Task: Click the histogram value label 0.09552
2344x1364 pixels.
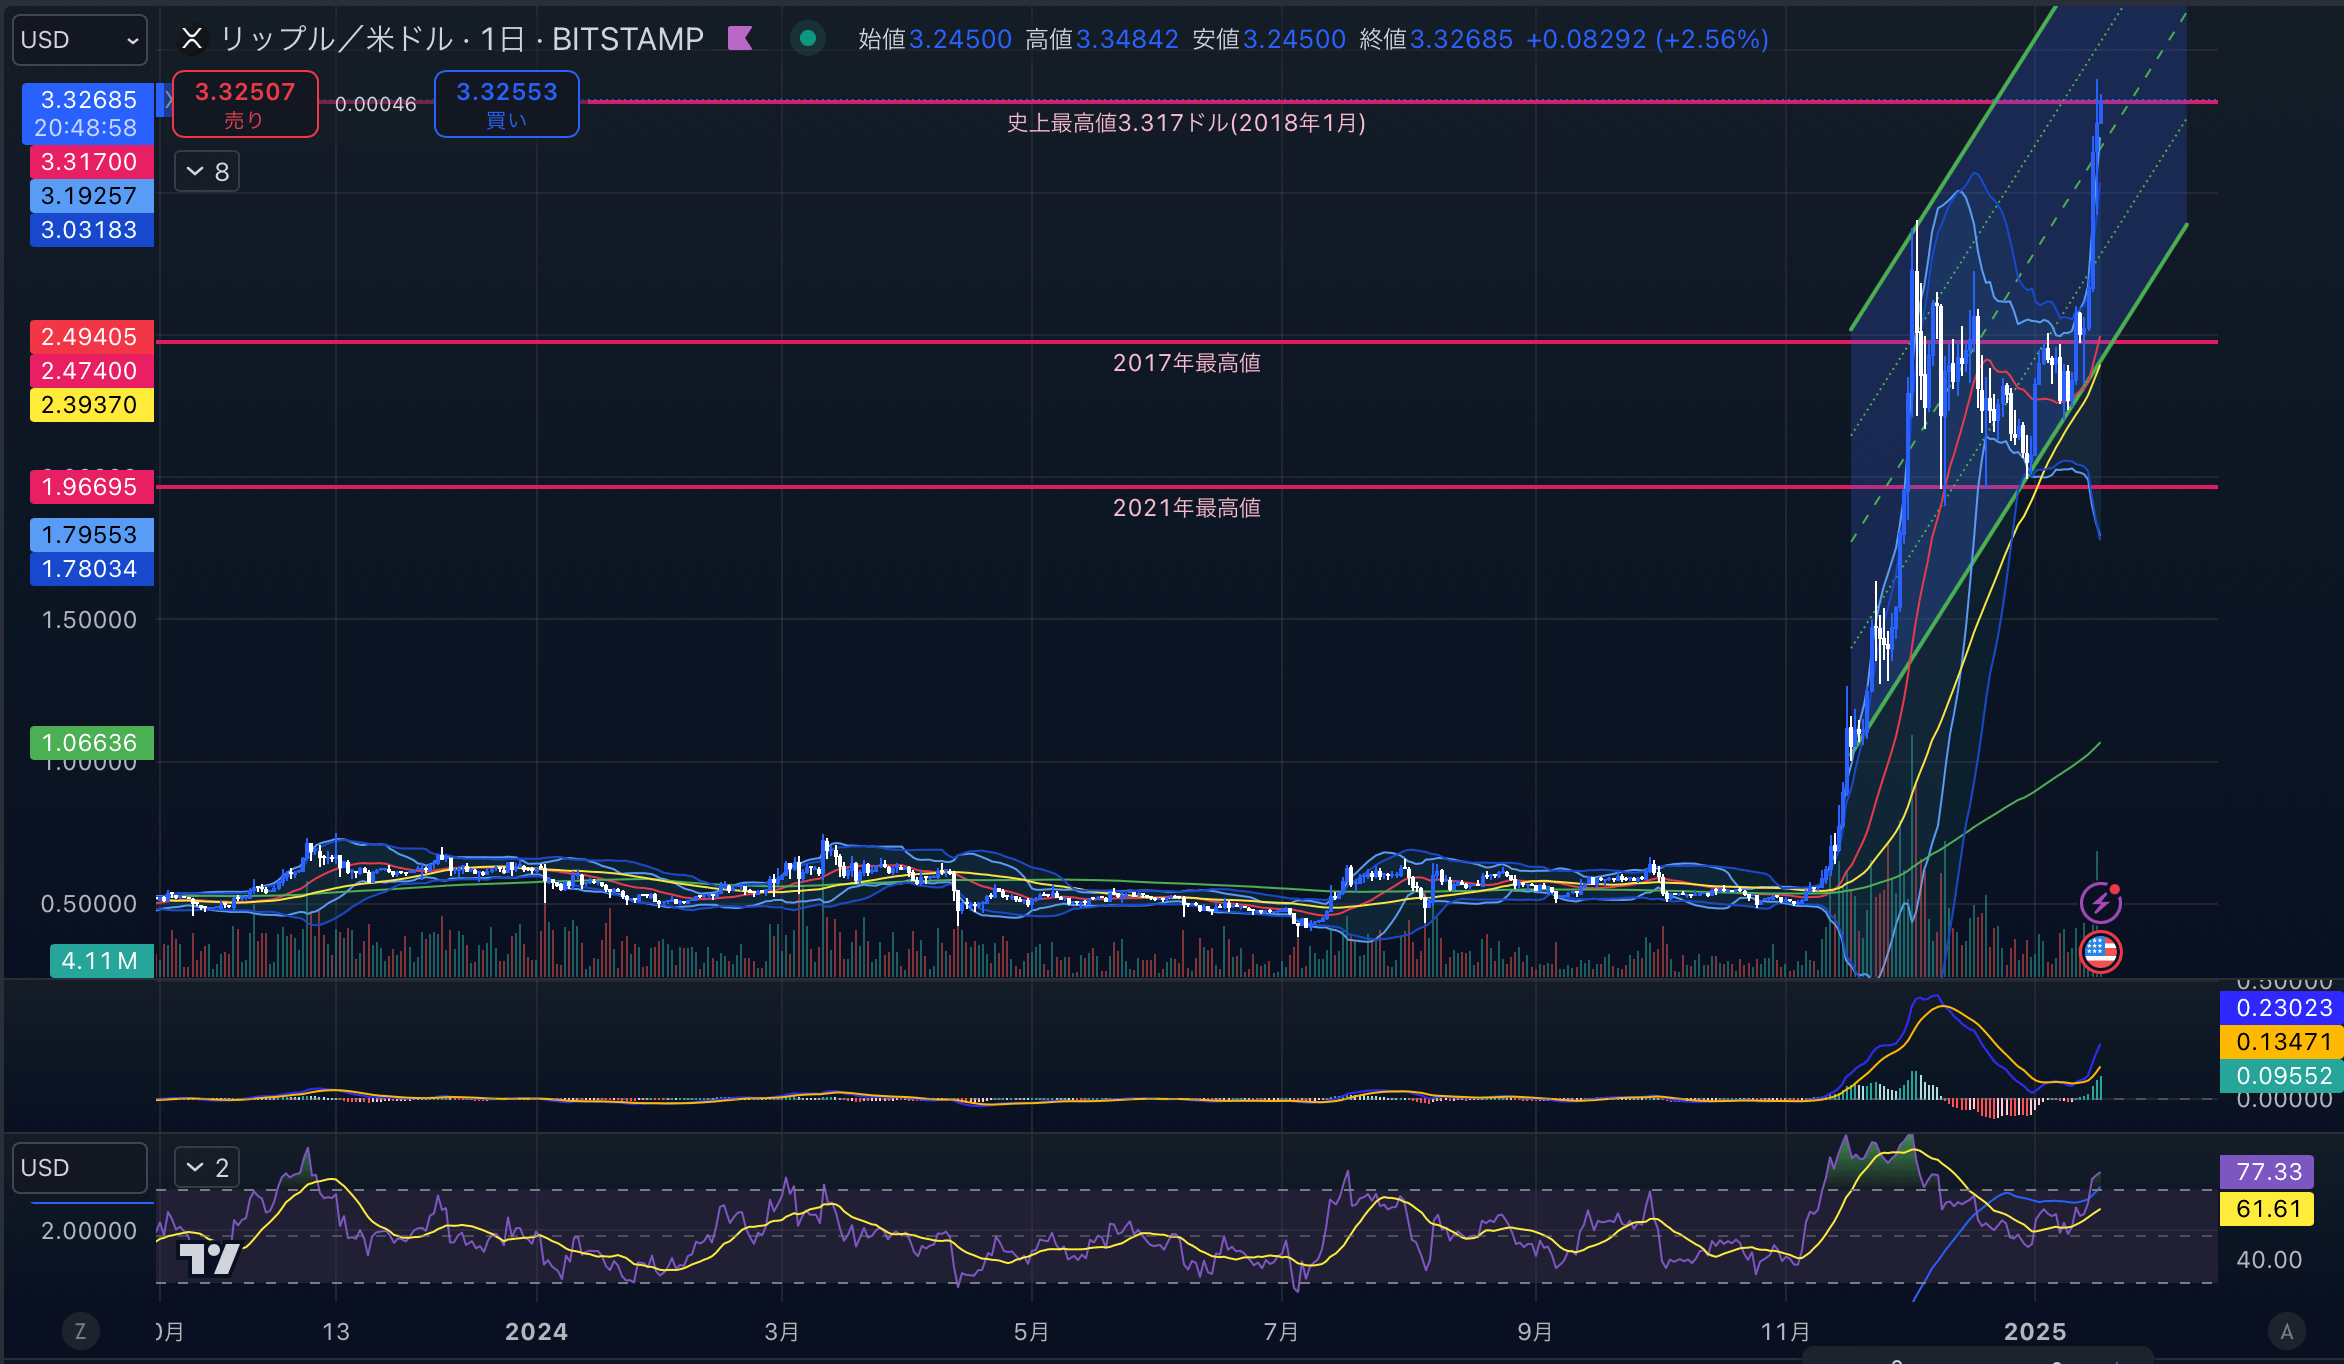Action: point(2283,1076)
